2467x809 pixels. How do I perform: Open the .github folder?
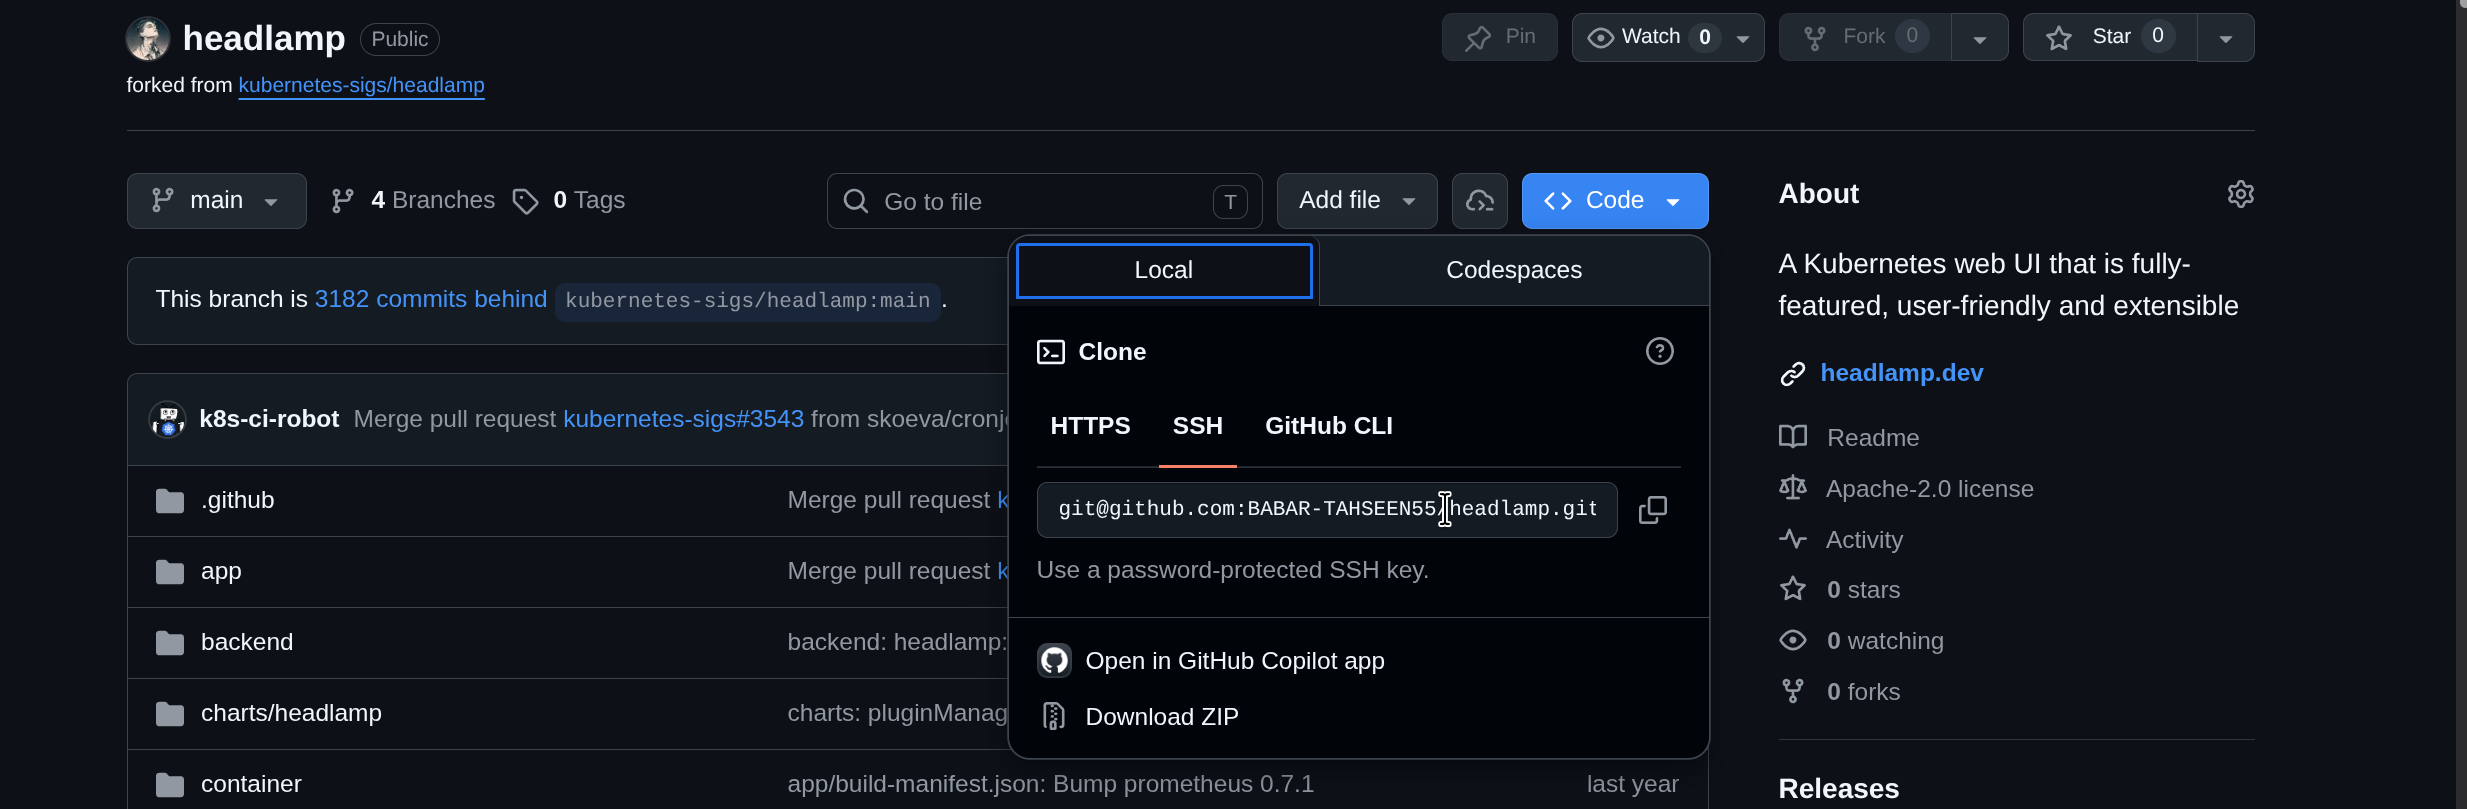pyautogui.click(x=237, y=500)
